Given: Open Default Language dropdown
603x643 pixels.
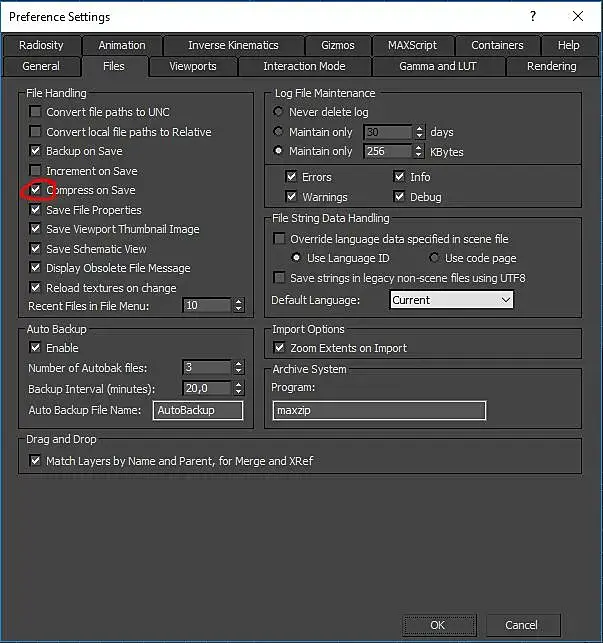Looking at the screenshot, I should [451, 300].
